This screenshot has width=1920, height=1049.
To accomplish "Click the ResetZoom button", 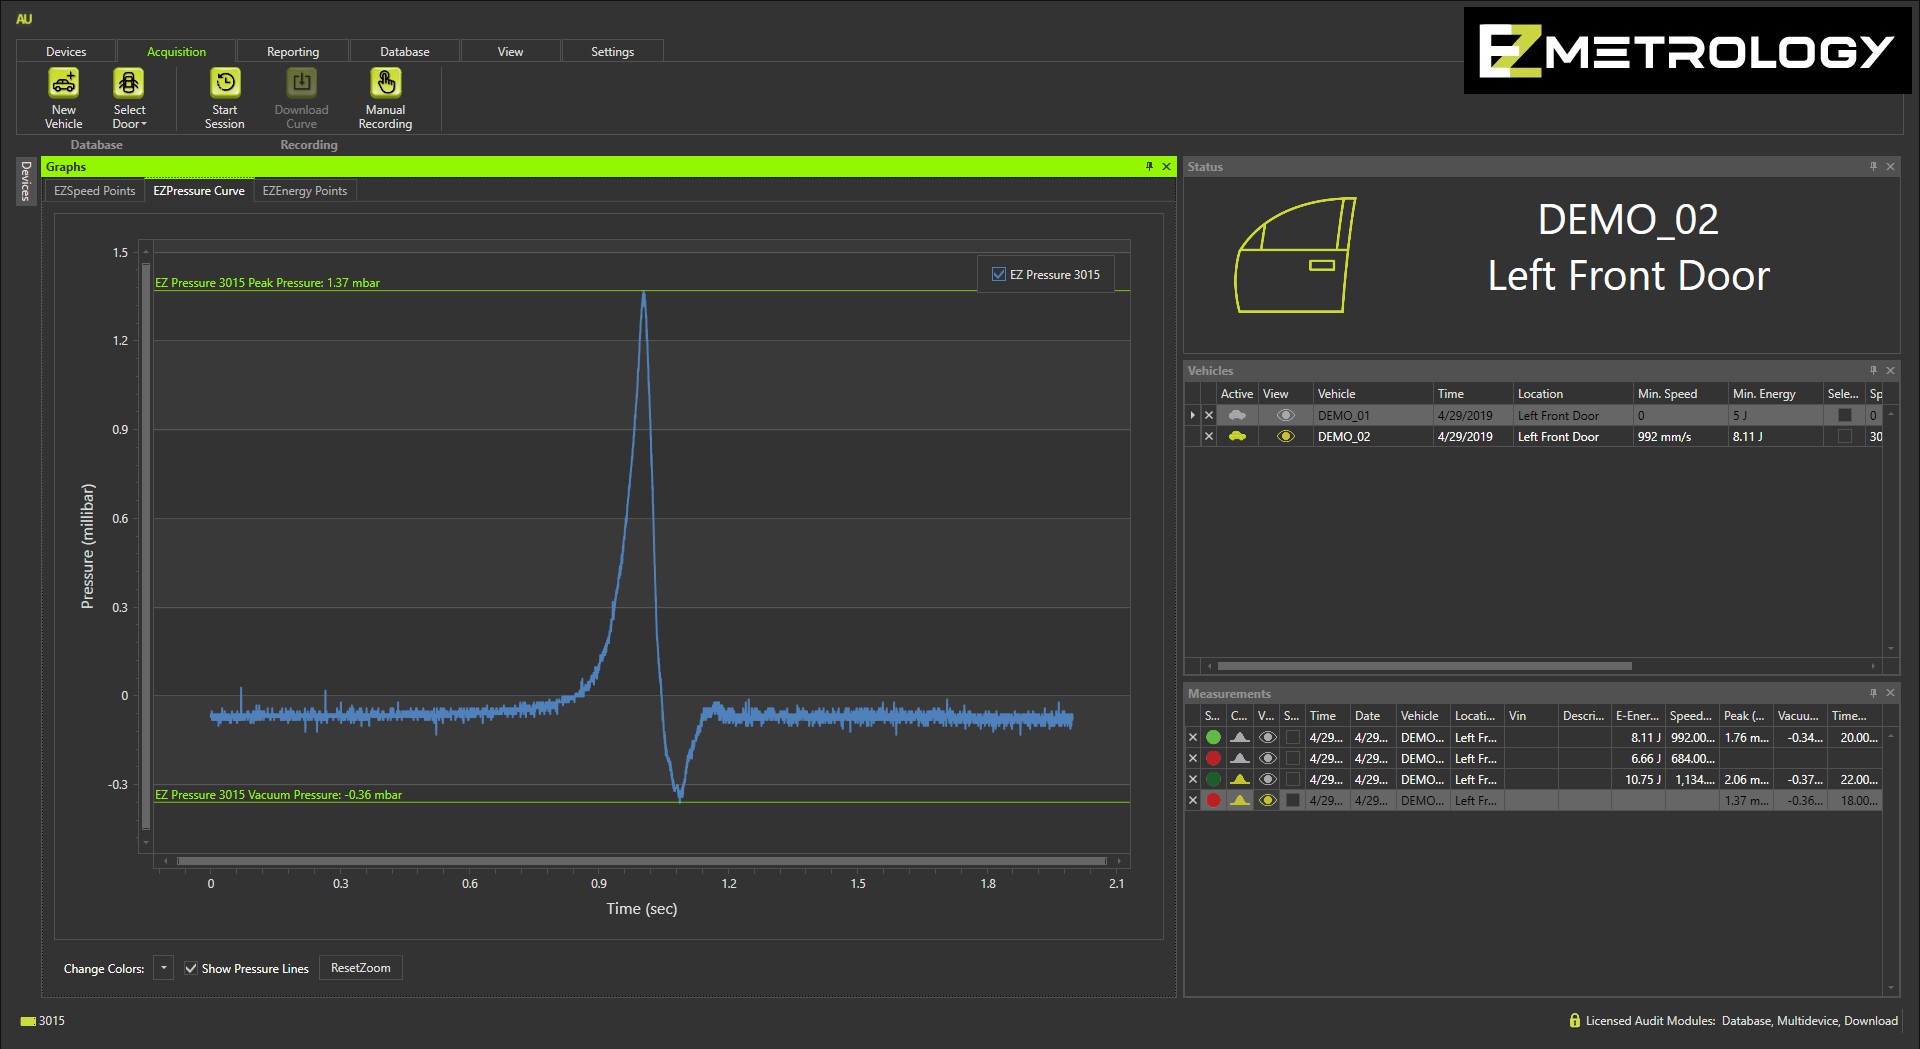I will click(361, 968).
